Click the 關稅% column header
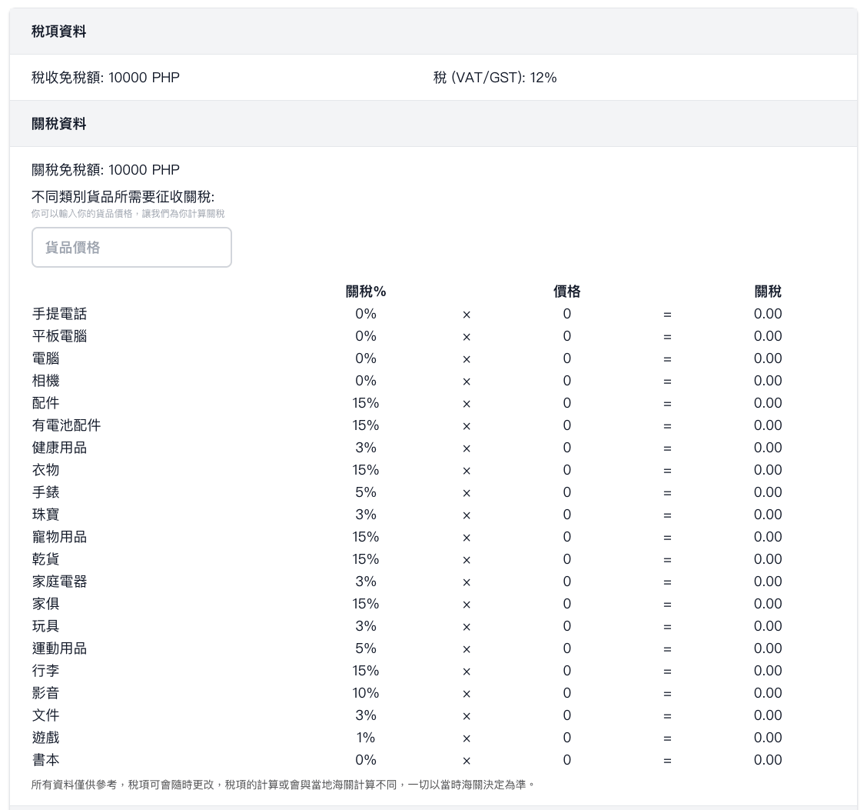This screenshot has width=867, height=810. [365, 292]
